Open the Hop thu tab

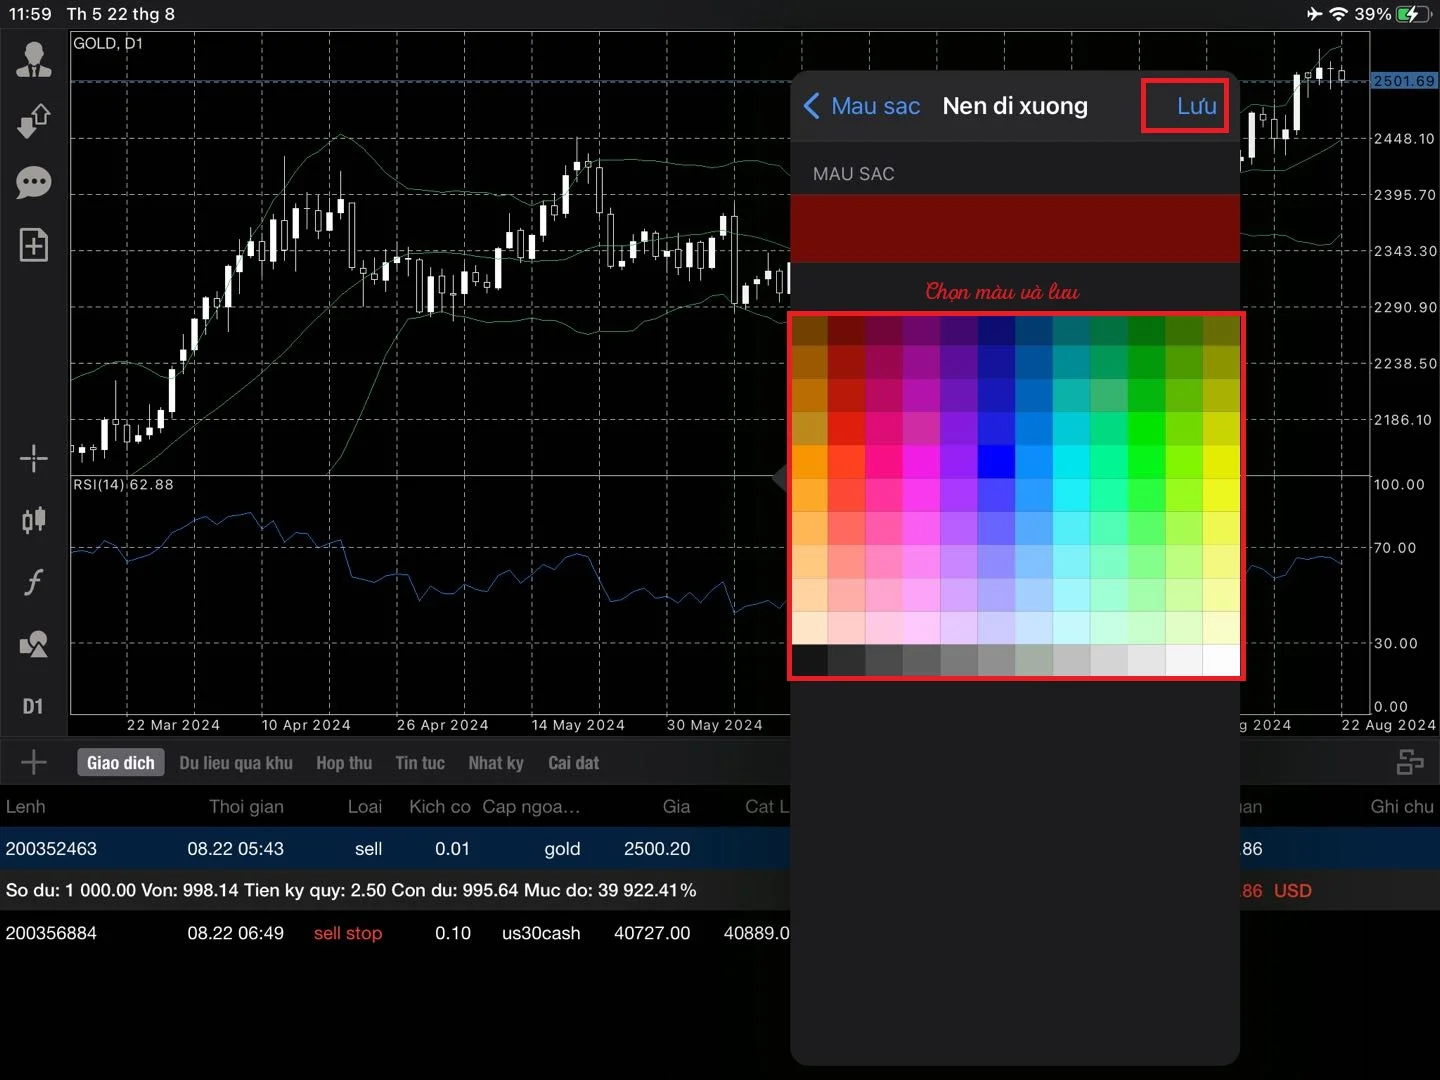click(344, 763)
